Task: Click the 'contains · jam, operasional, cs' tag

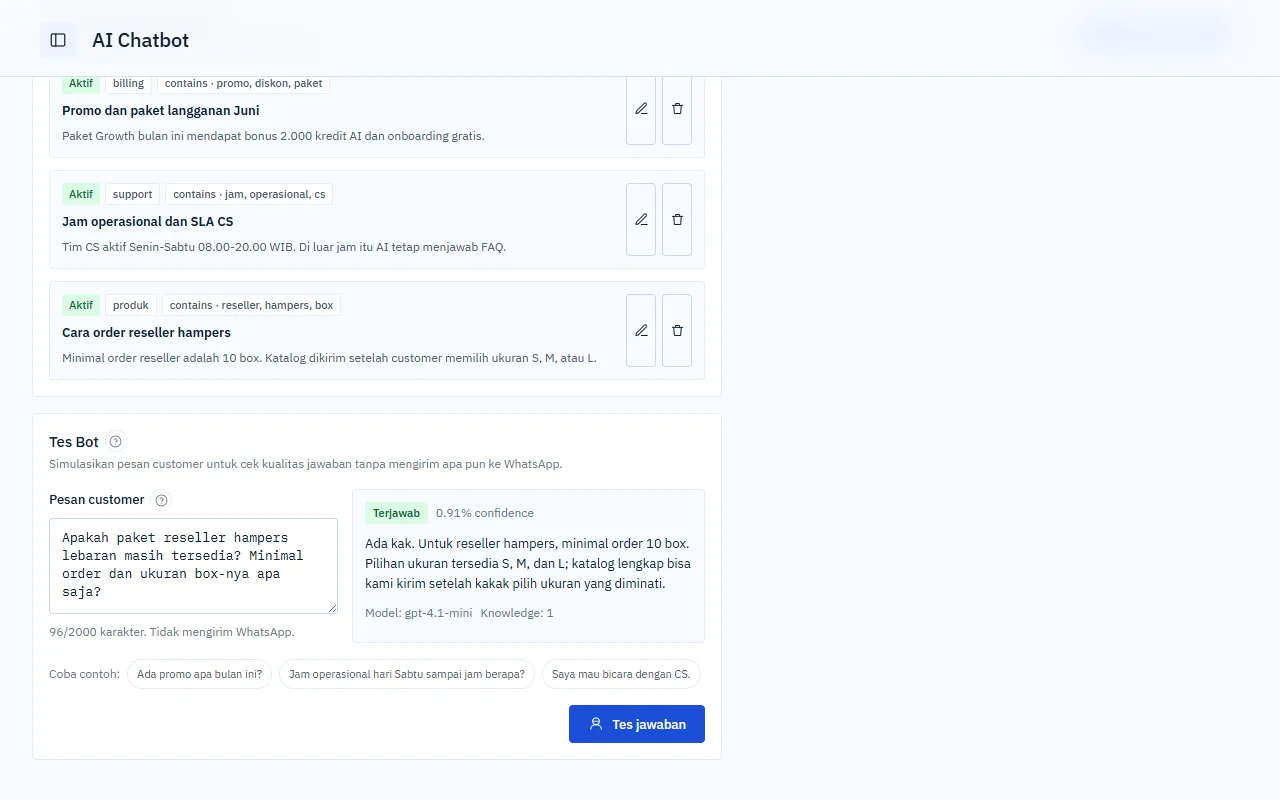Action: pos(249,194)
